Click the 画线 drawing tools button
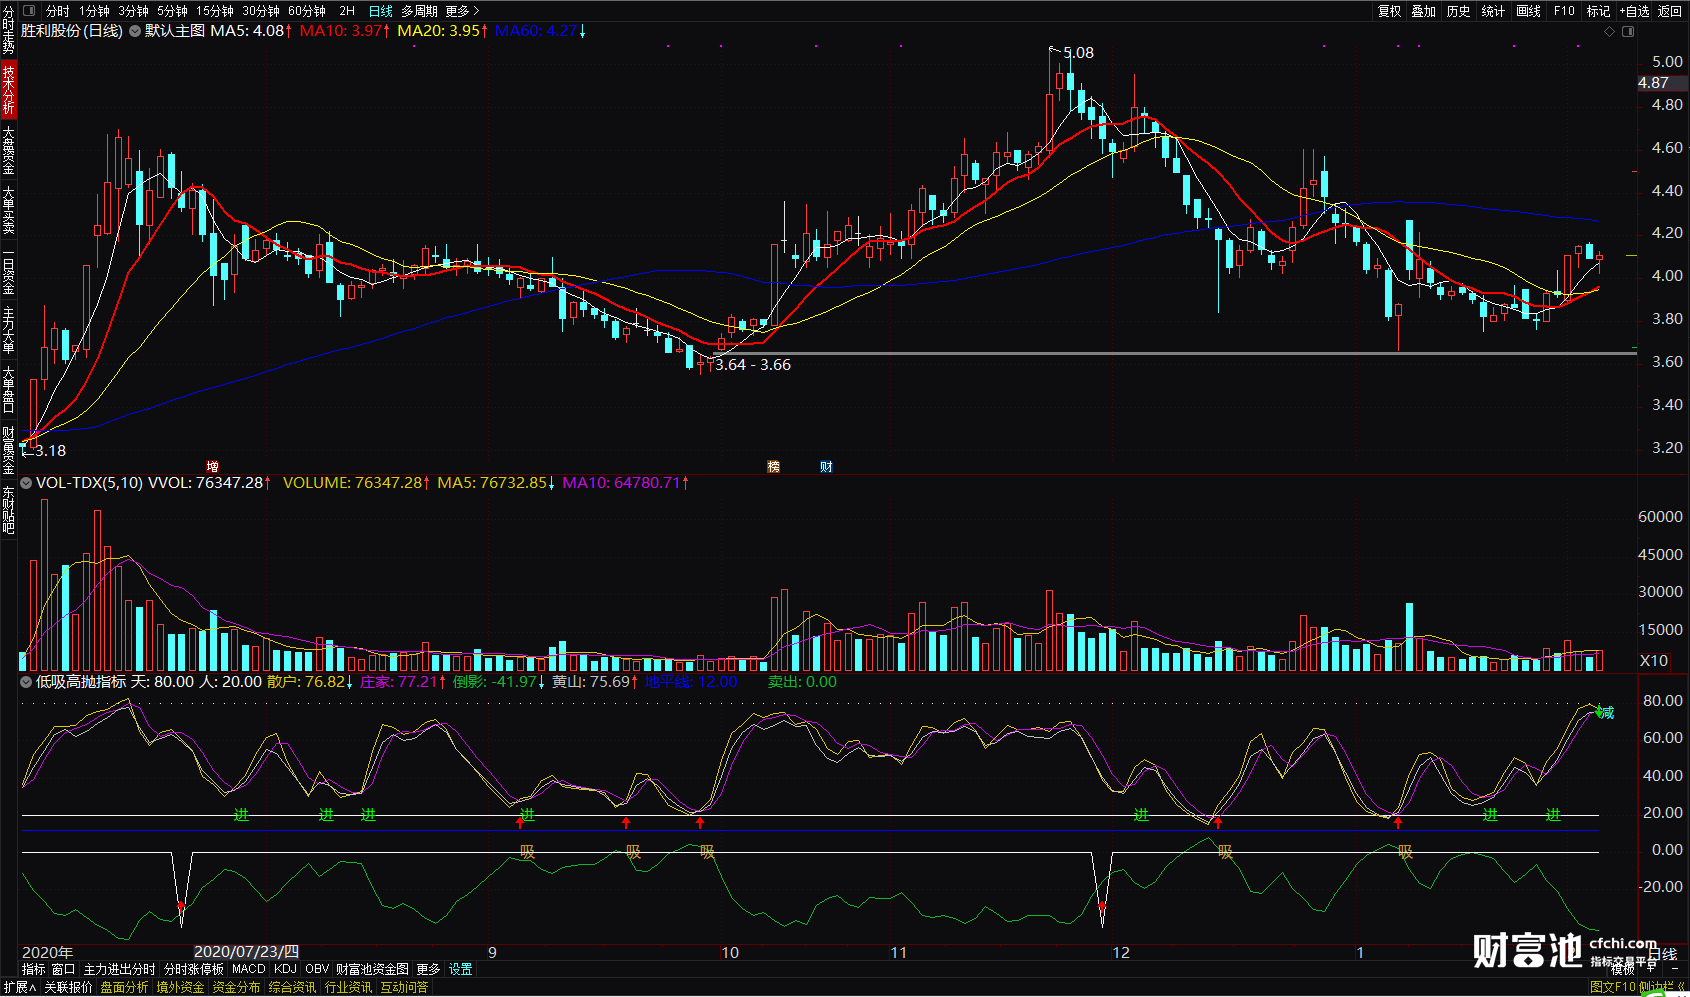Screen dimensions: 1690x997 point(1528,11)
